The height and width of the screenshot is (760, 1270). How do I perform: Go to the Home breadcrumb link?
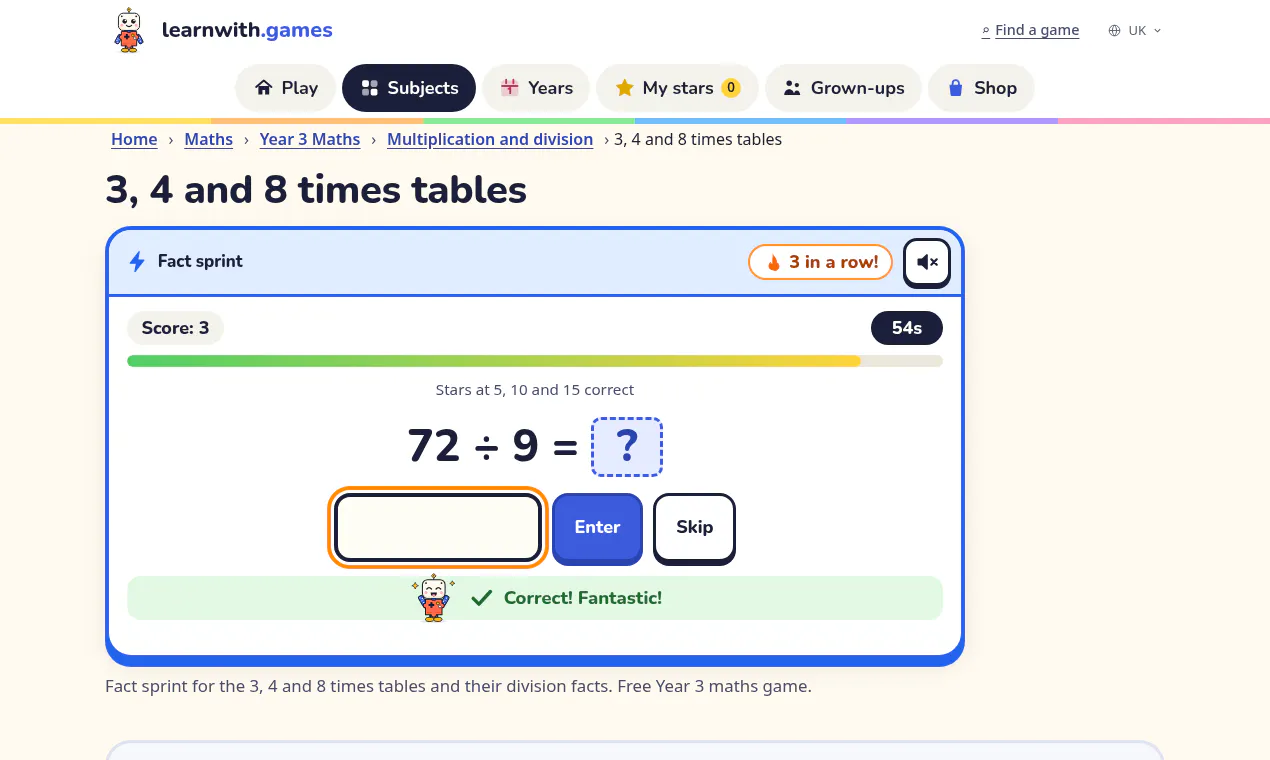pos(134,139)
